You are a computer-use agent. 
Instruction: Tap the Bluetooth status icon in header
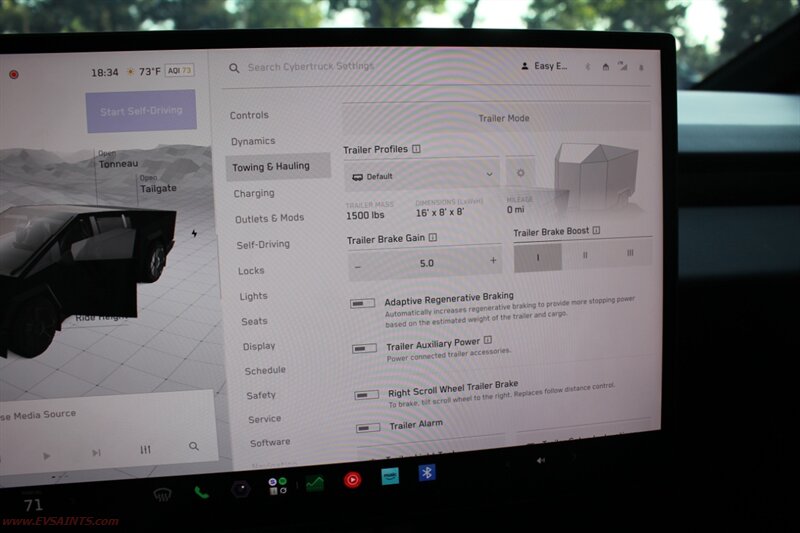coord(588,66)
